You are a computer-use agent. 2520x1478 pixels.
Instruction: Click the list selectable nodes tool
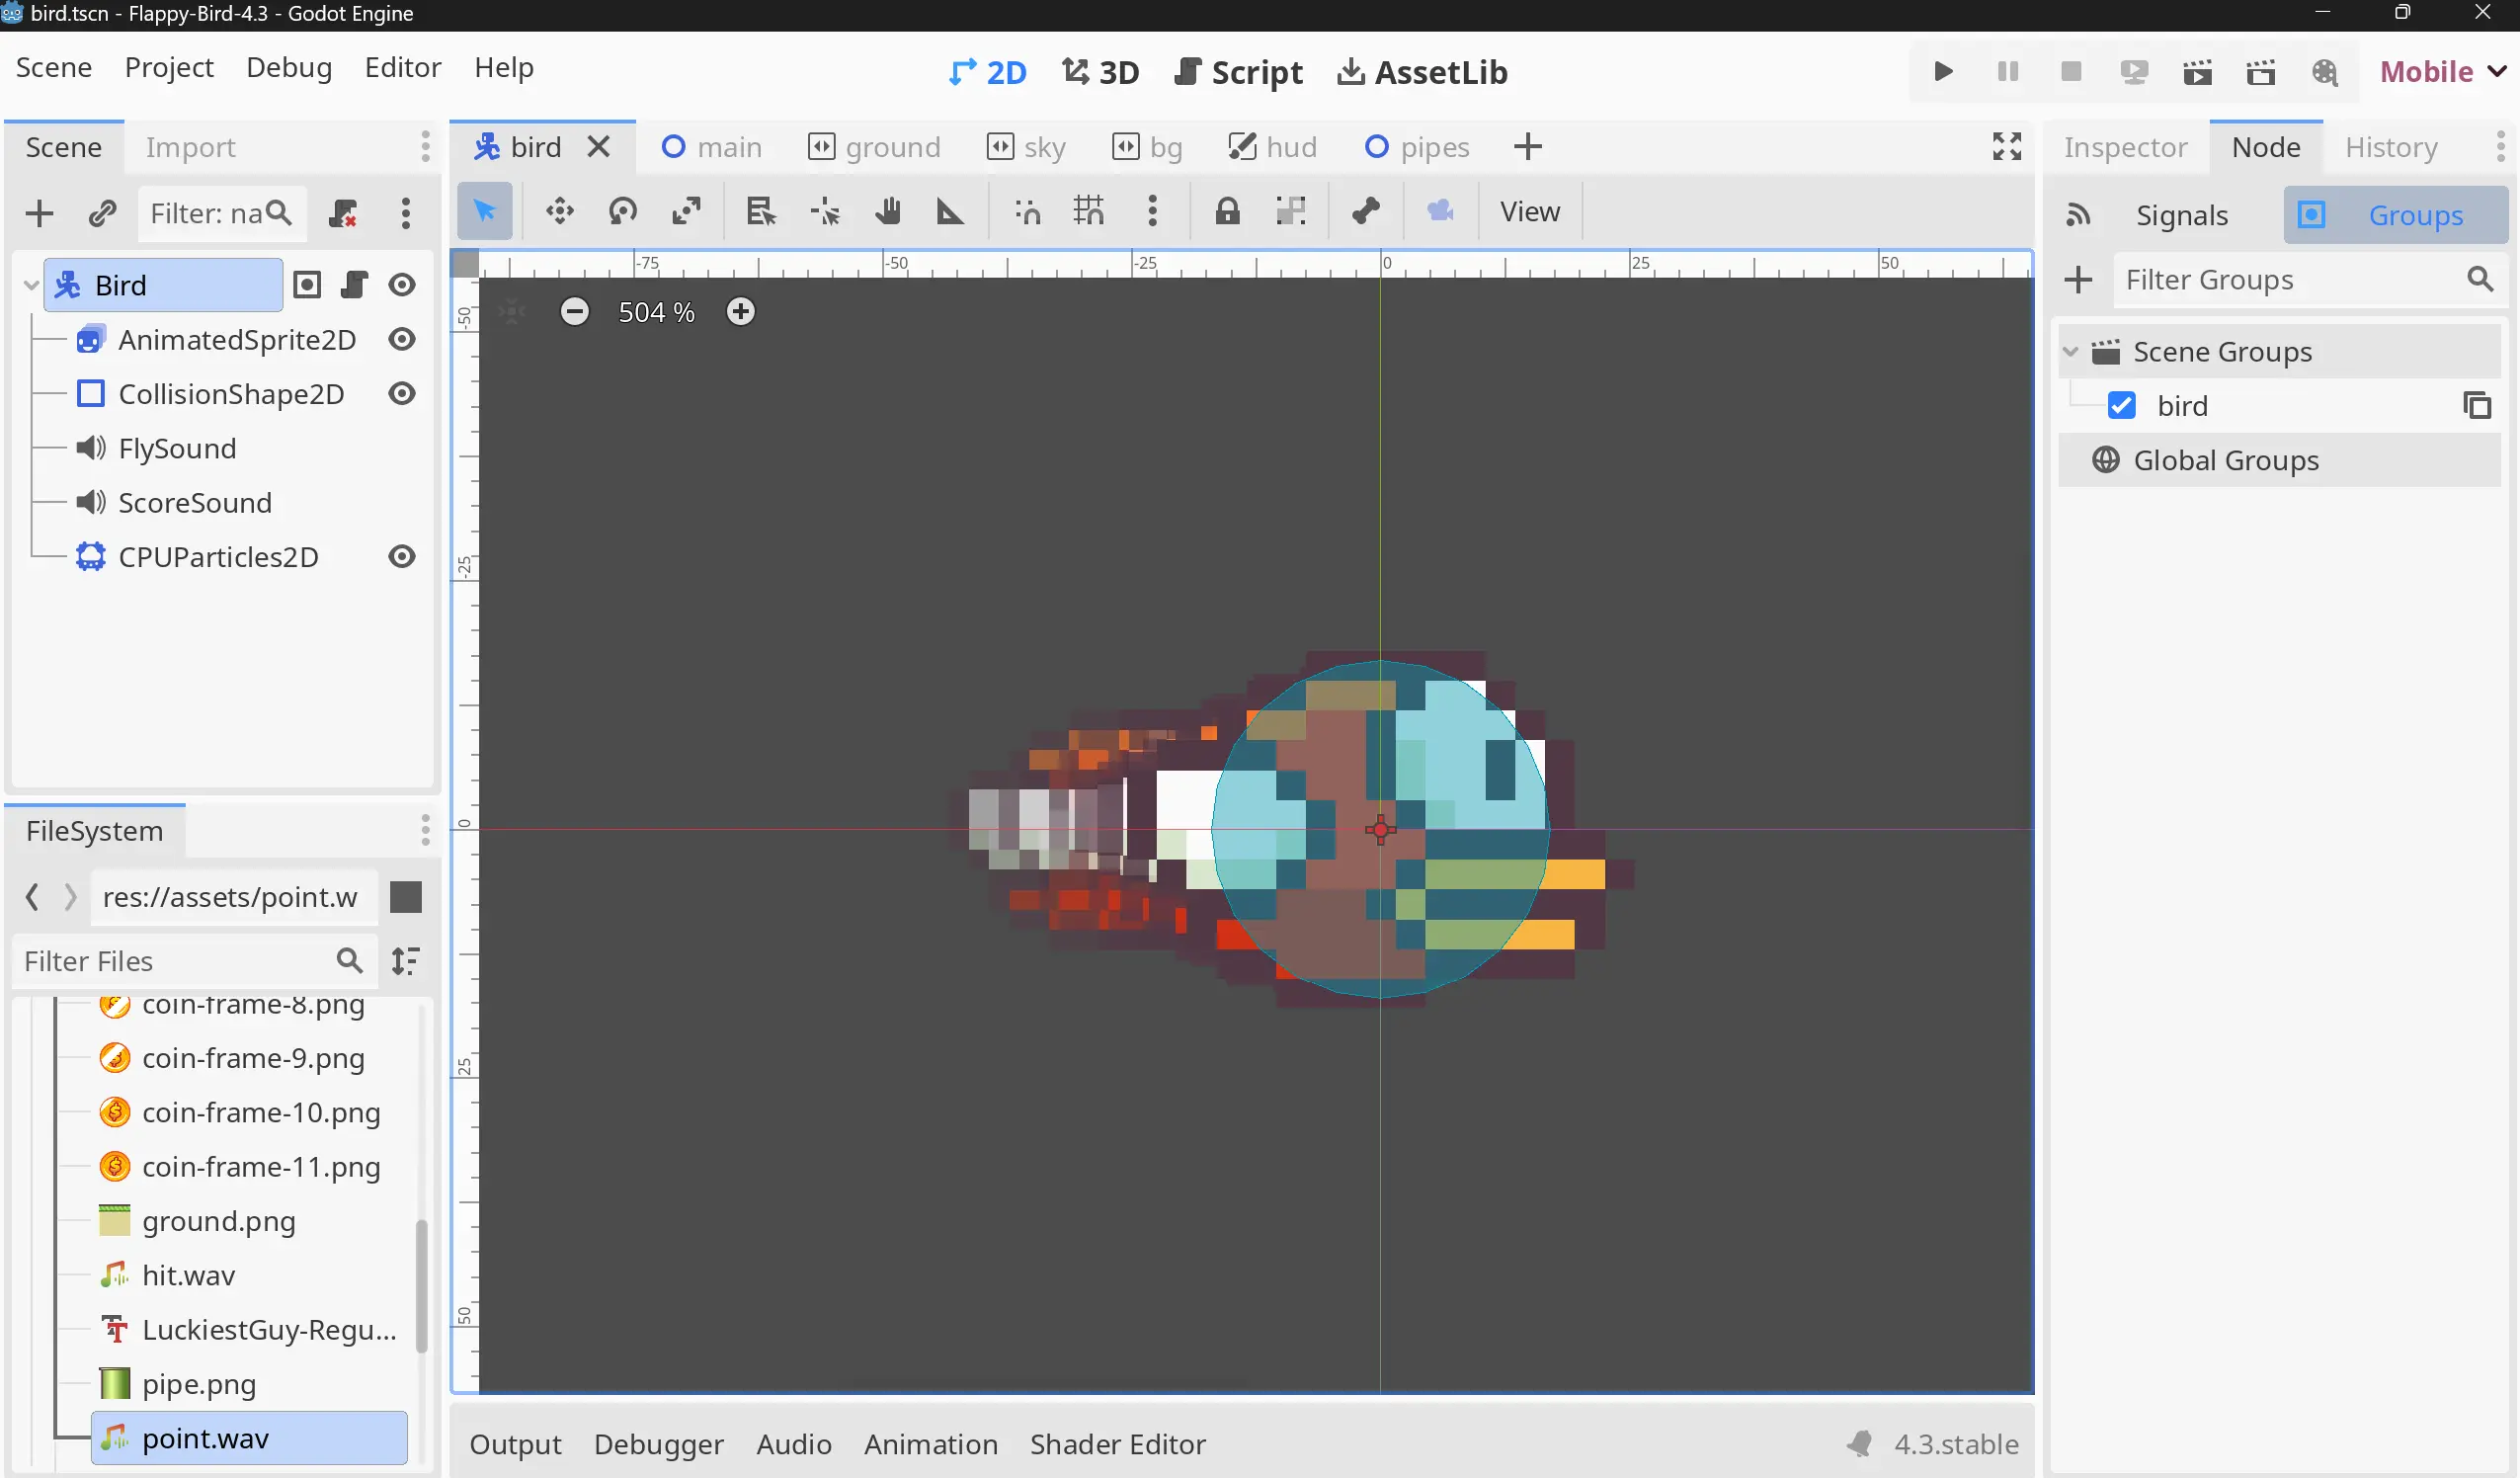[761, 211]
